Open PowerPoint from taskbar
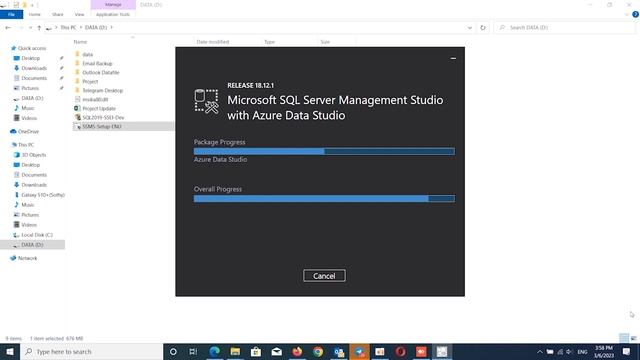This screenshot has height=360, width=640. [x=380, y=351]
